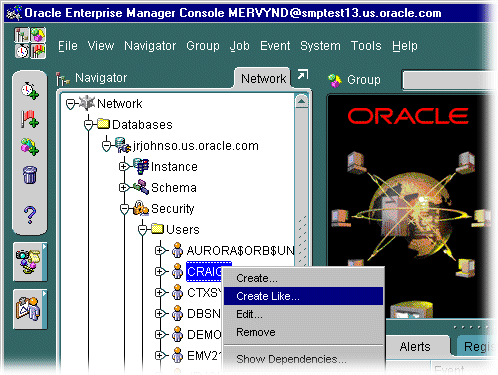This screenshot has width=498, height=375.
Task: Open the Navigator menu
Action: click(150, 46)
